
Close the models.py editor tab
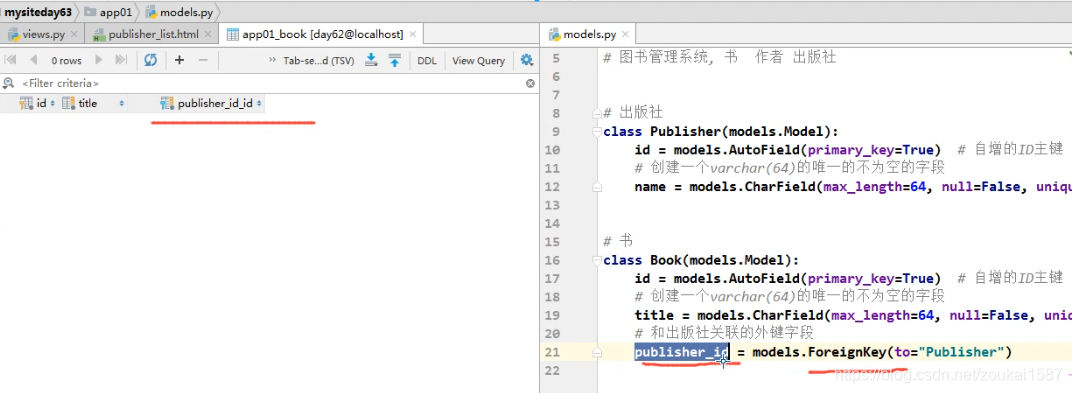625,34
